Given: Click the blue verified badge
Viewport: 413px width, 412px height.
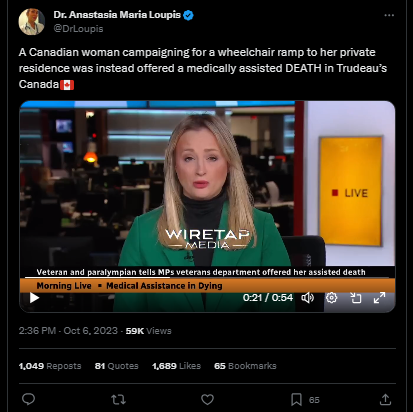Looking at the screenshot, I should tap(188, 15).
